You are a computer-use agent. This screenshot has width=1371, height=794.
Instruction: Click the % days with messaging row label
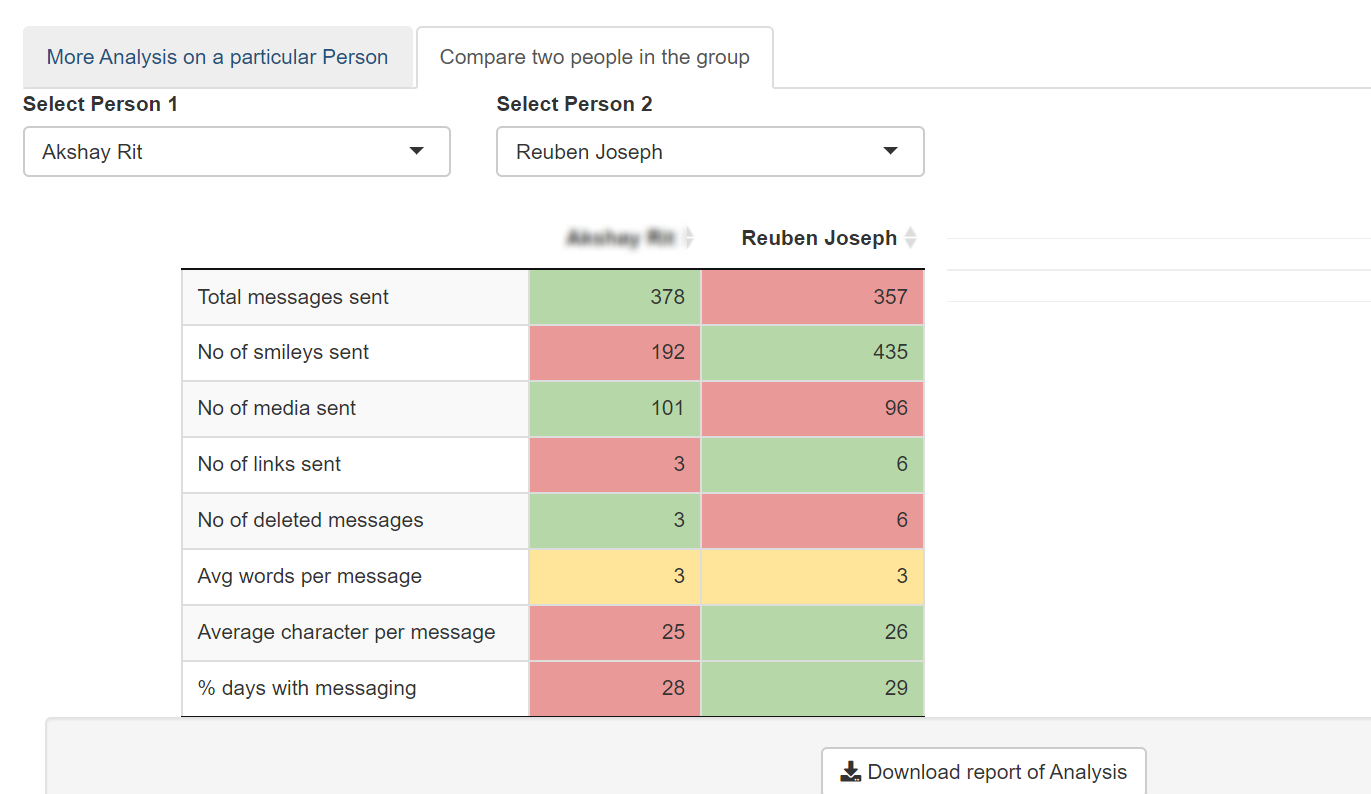[306, 688]
